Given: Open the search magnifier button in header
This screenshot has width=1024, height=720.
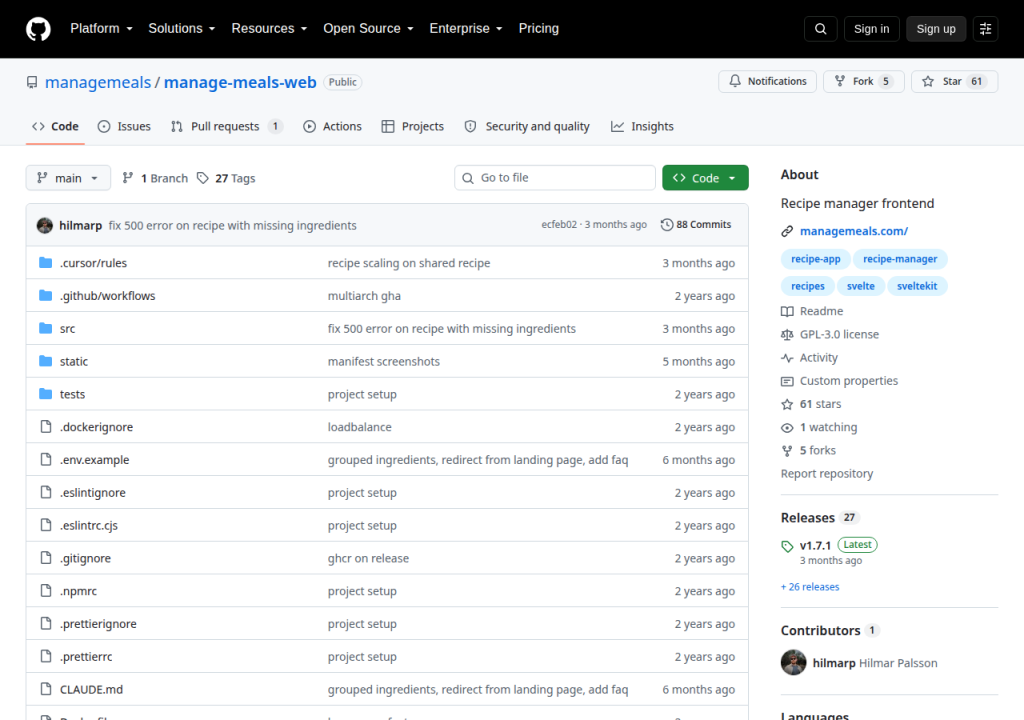Looking at the screenshot, I should pos(820,29).
